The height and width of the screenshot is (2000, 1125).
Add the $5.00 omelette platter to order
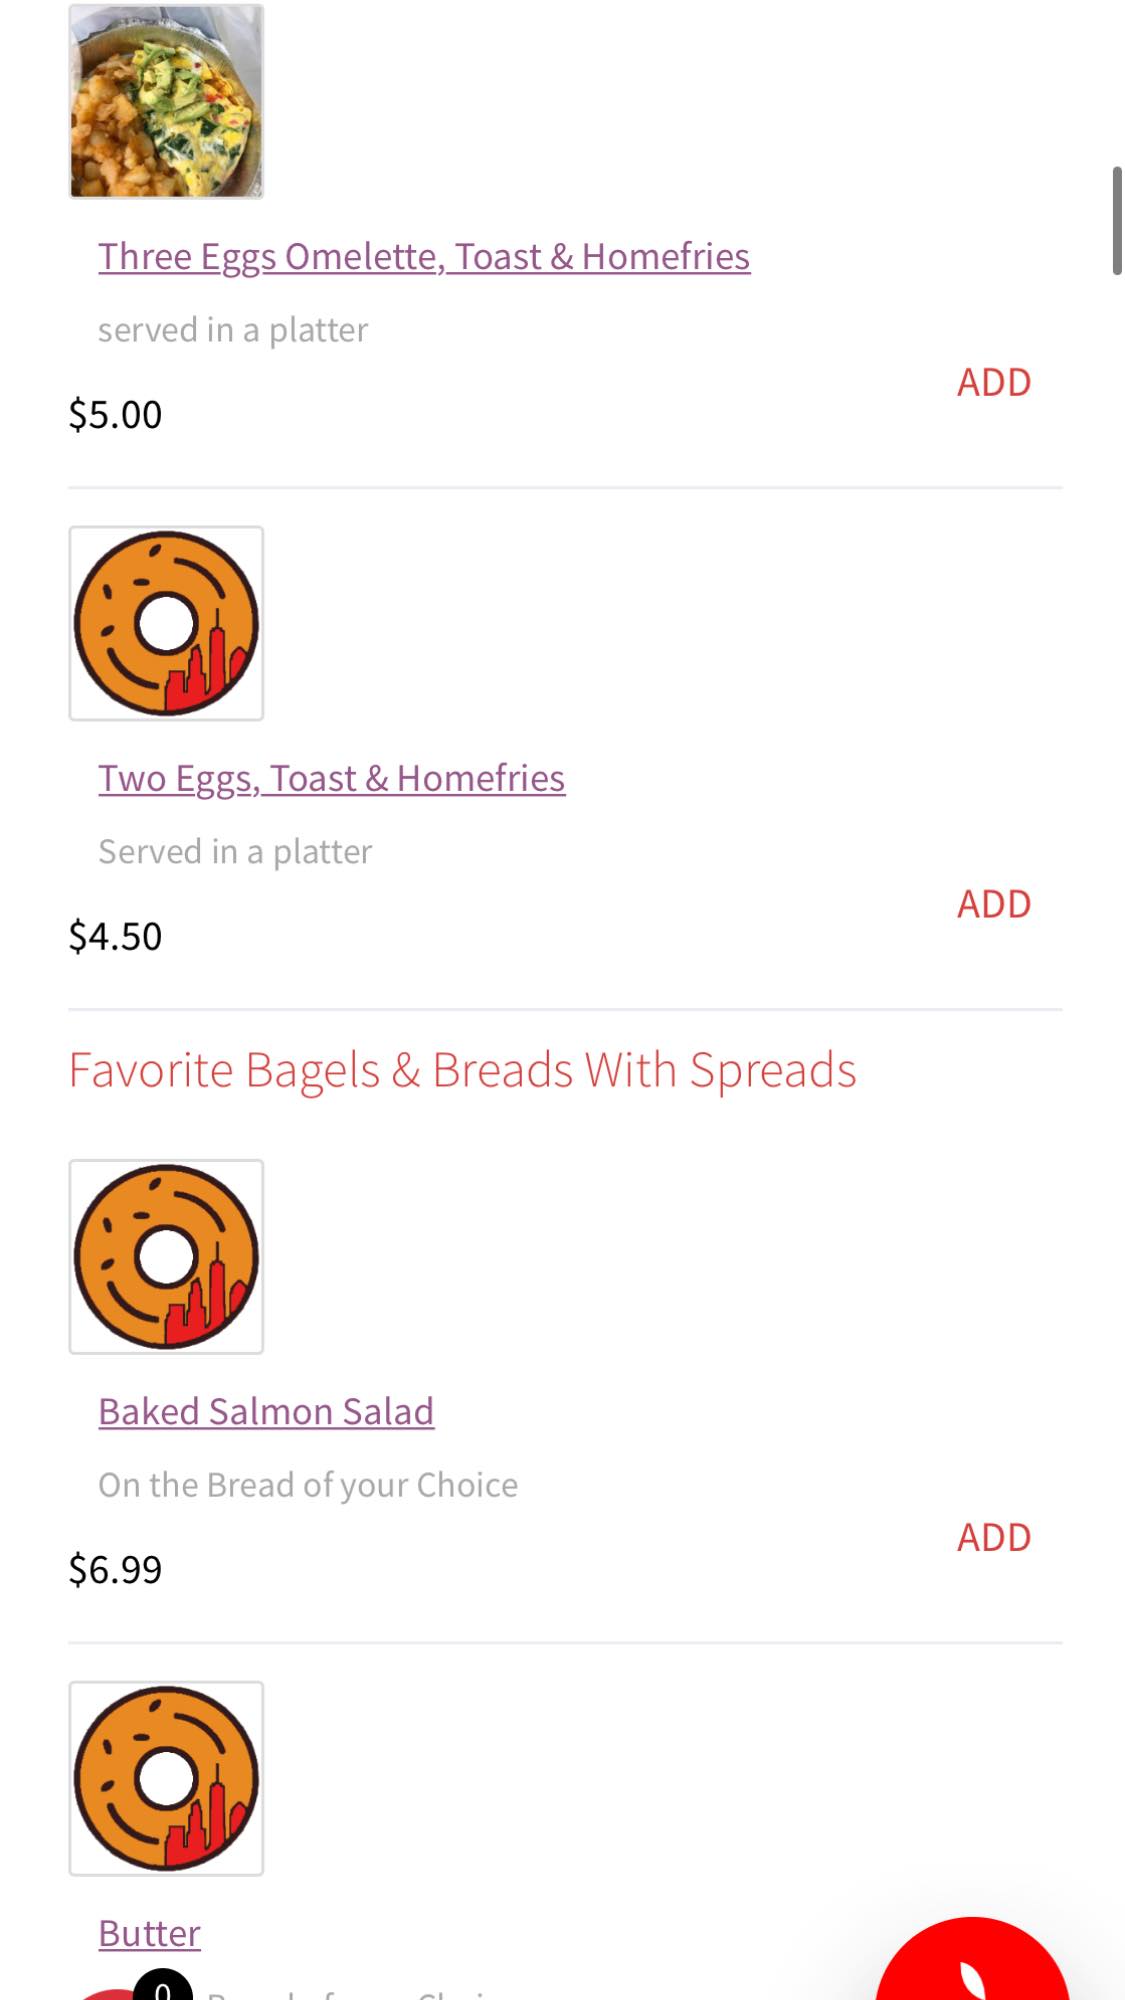[993, 383]
